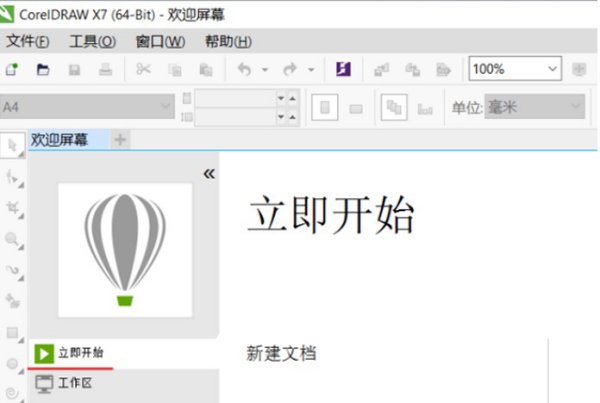
Task: Select the Crop tool
Action: (x=13, y=208)
